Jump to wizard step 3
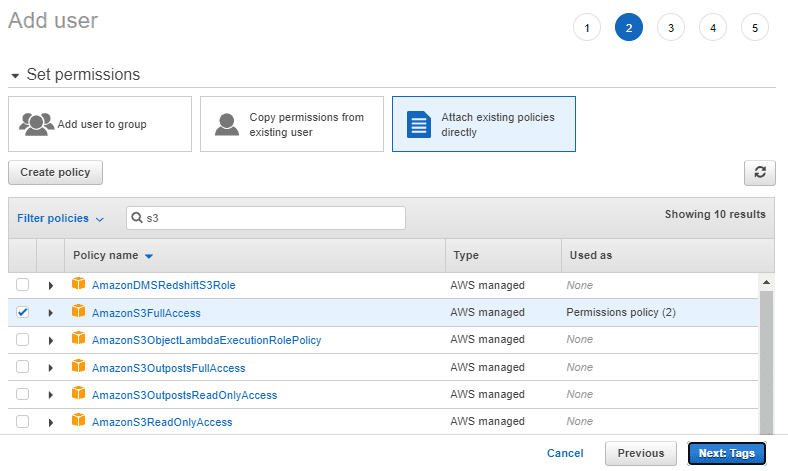Screen dimensions: 788x471 (x=670, y=28)
